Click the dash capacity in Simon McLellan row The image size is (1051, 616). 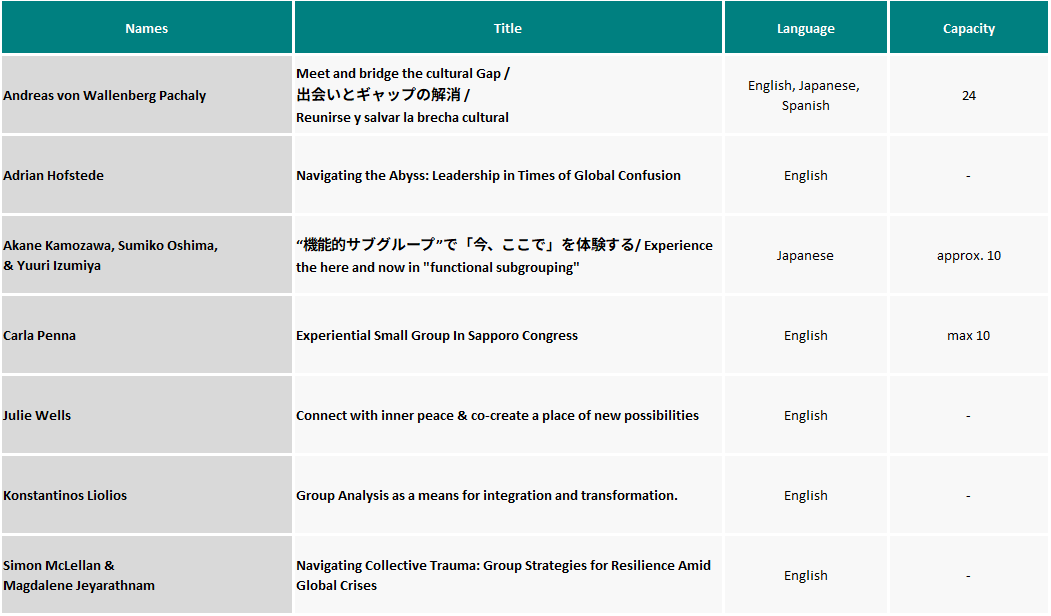(x=968, y=576)
